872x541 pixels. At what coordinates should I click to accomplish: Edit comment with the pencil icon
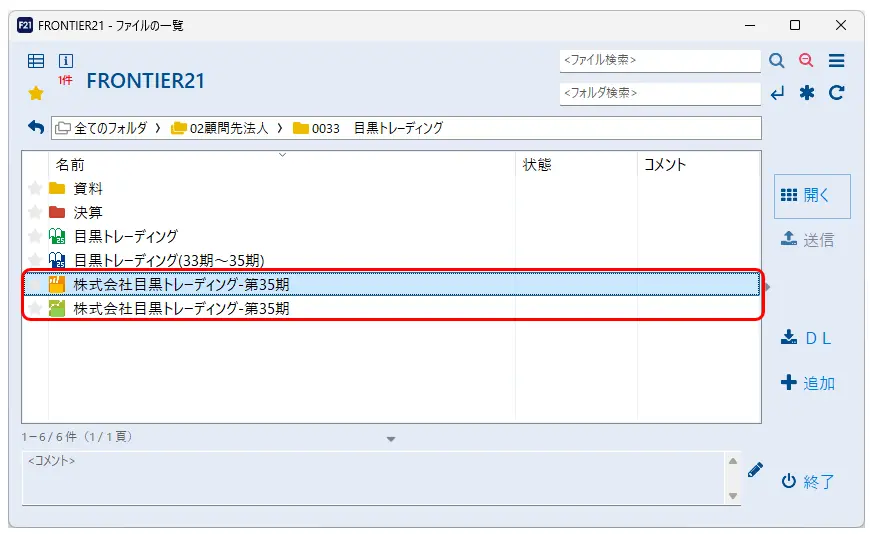coord(755,469)
